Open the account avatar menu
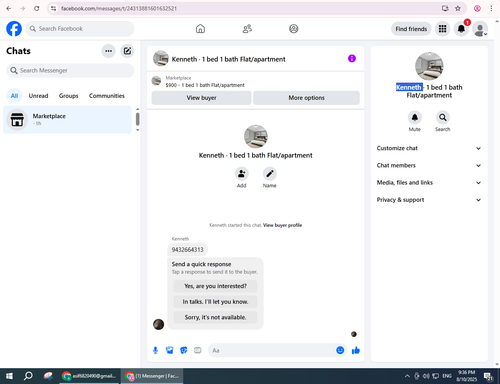The width and height of the screenshot is (500, 384). click(x=480, y=29)
